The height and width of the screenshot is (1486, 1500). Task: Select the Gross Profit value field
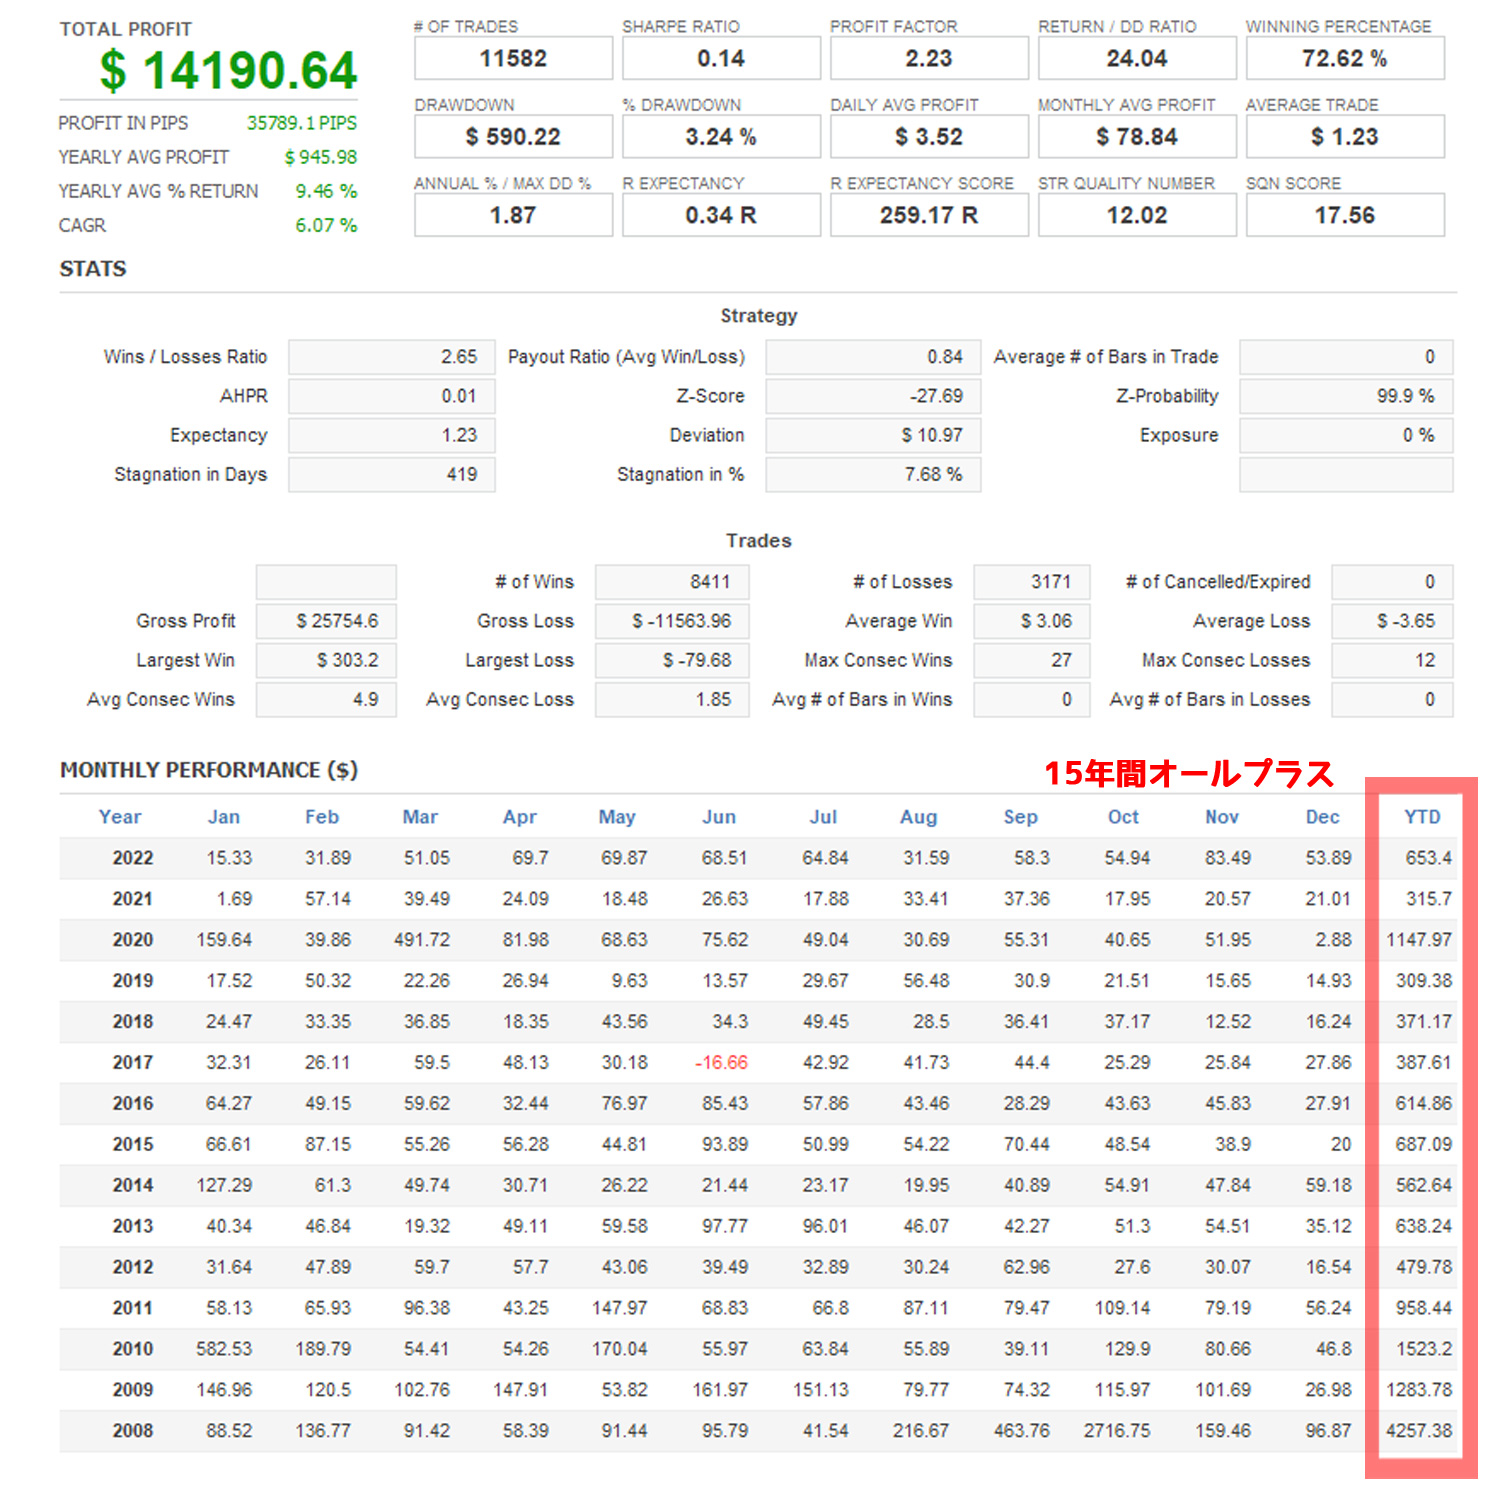[326, 621]
